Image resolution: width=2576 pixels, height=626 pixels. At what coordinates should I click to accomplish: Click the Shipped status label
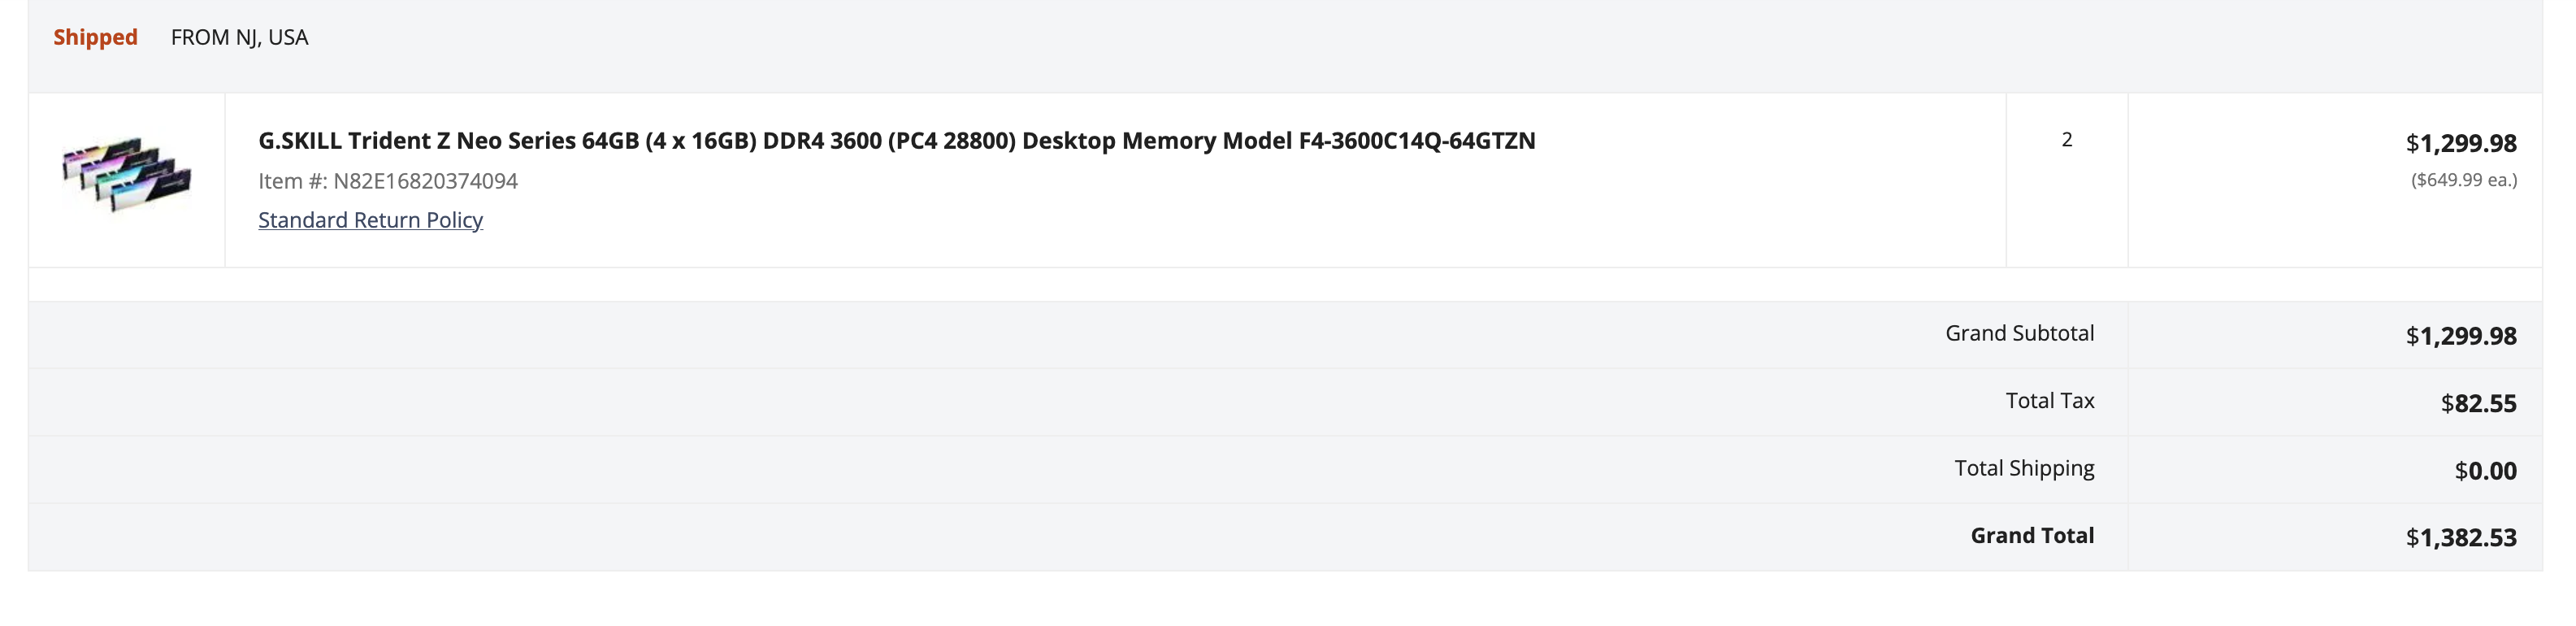[x=95, y=37]
